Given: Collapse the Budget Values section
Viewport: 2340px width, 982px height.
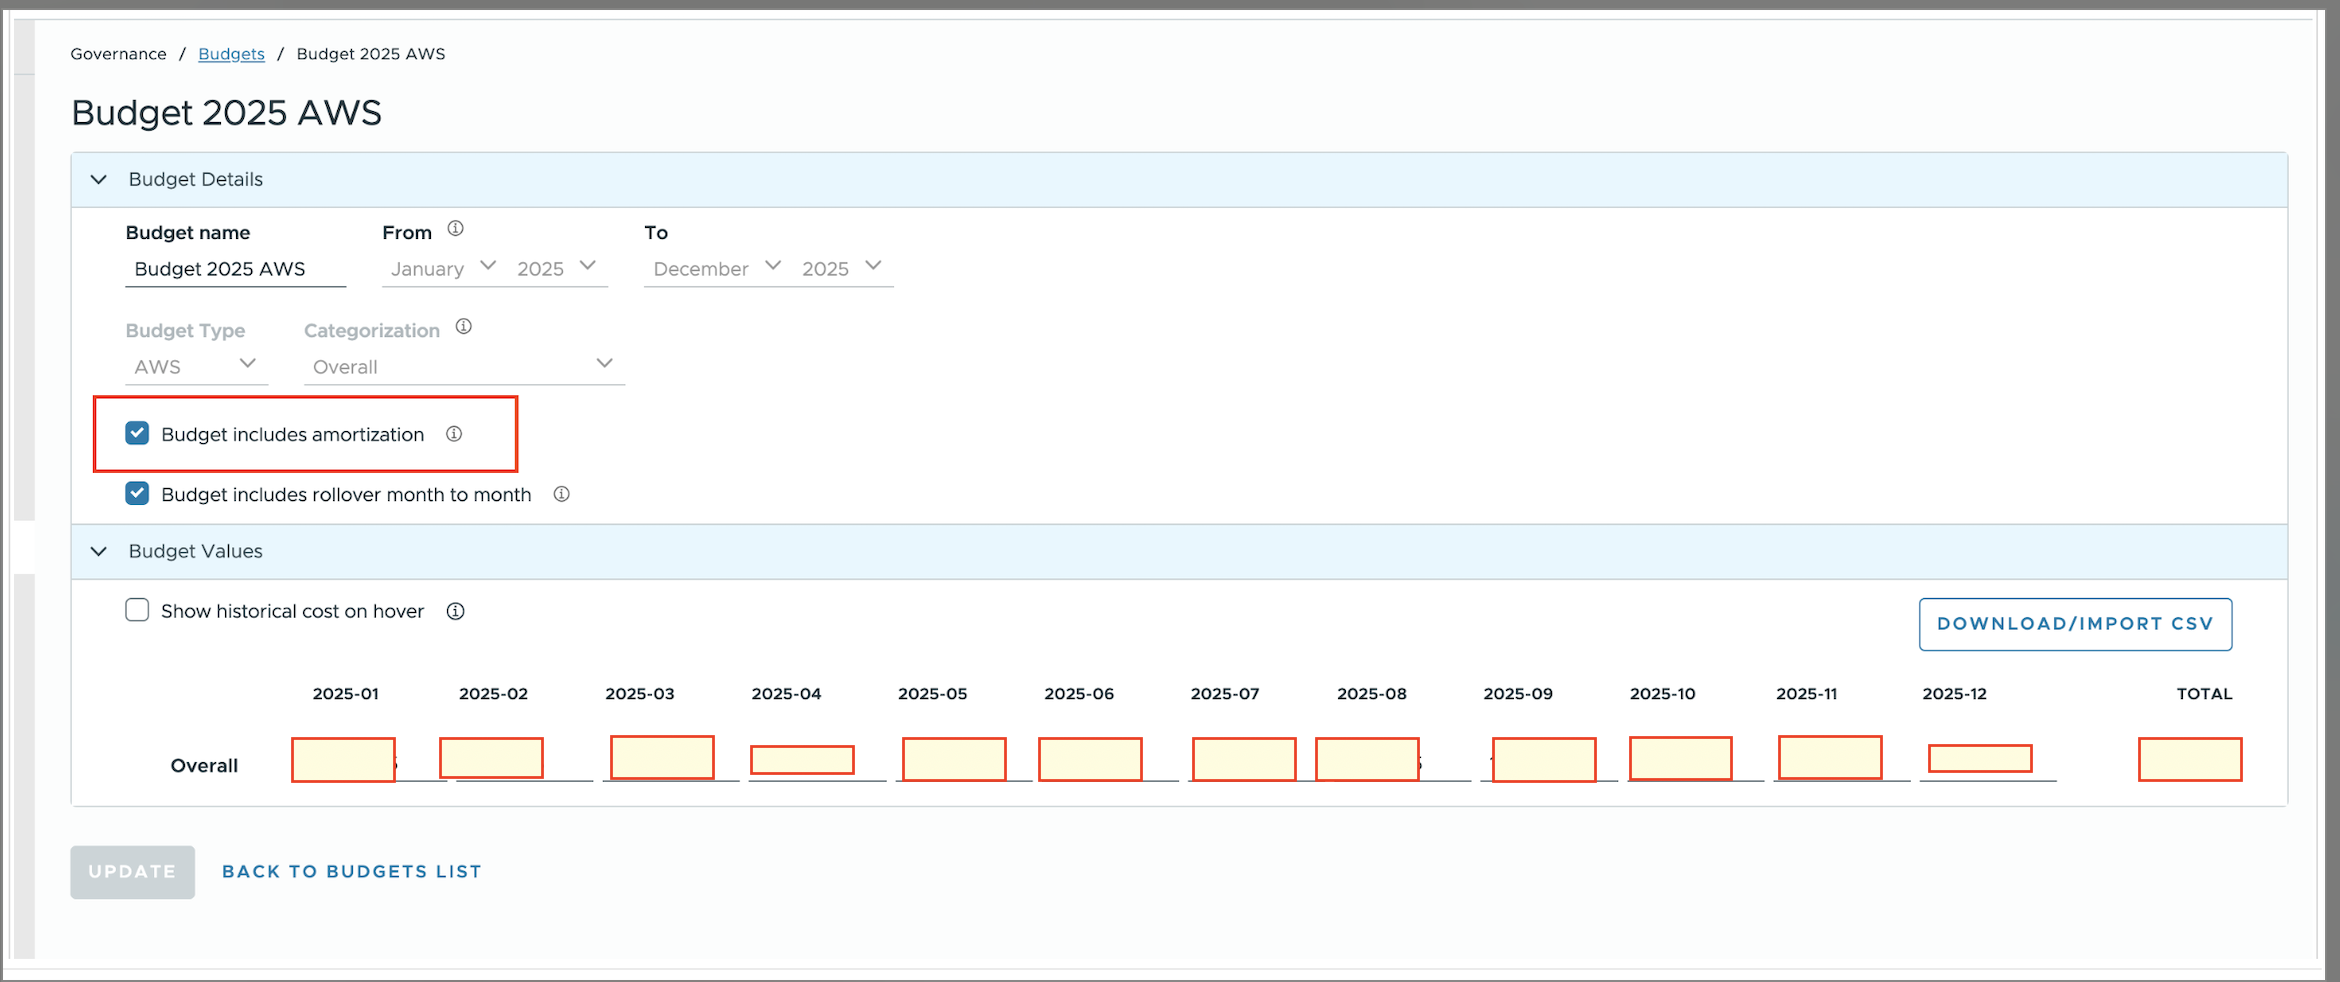Looking at the screenshot, I should (x=99, y=552).
